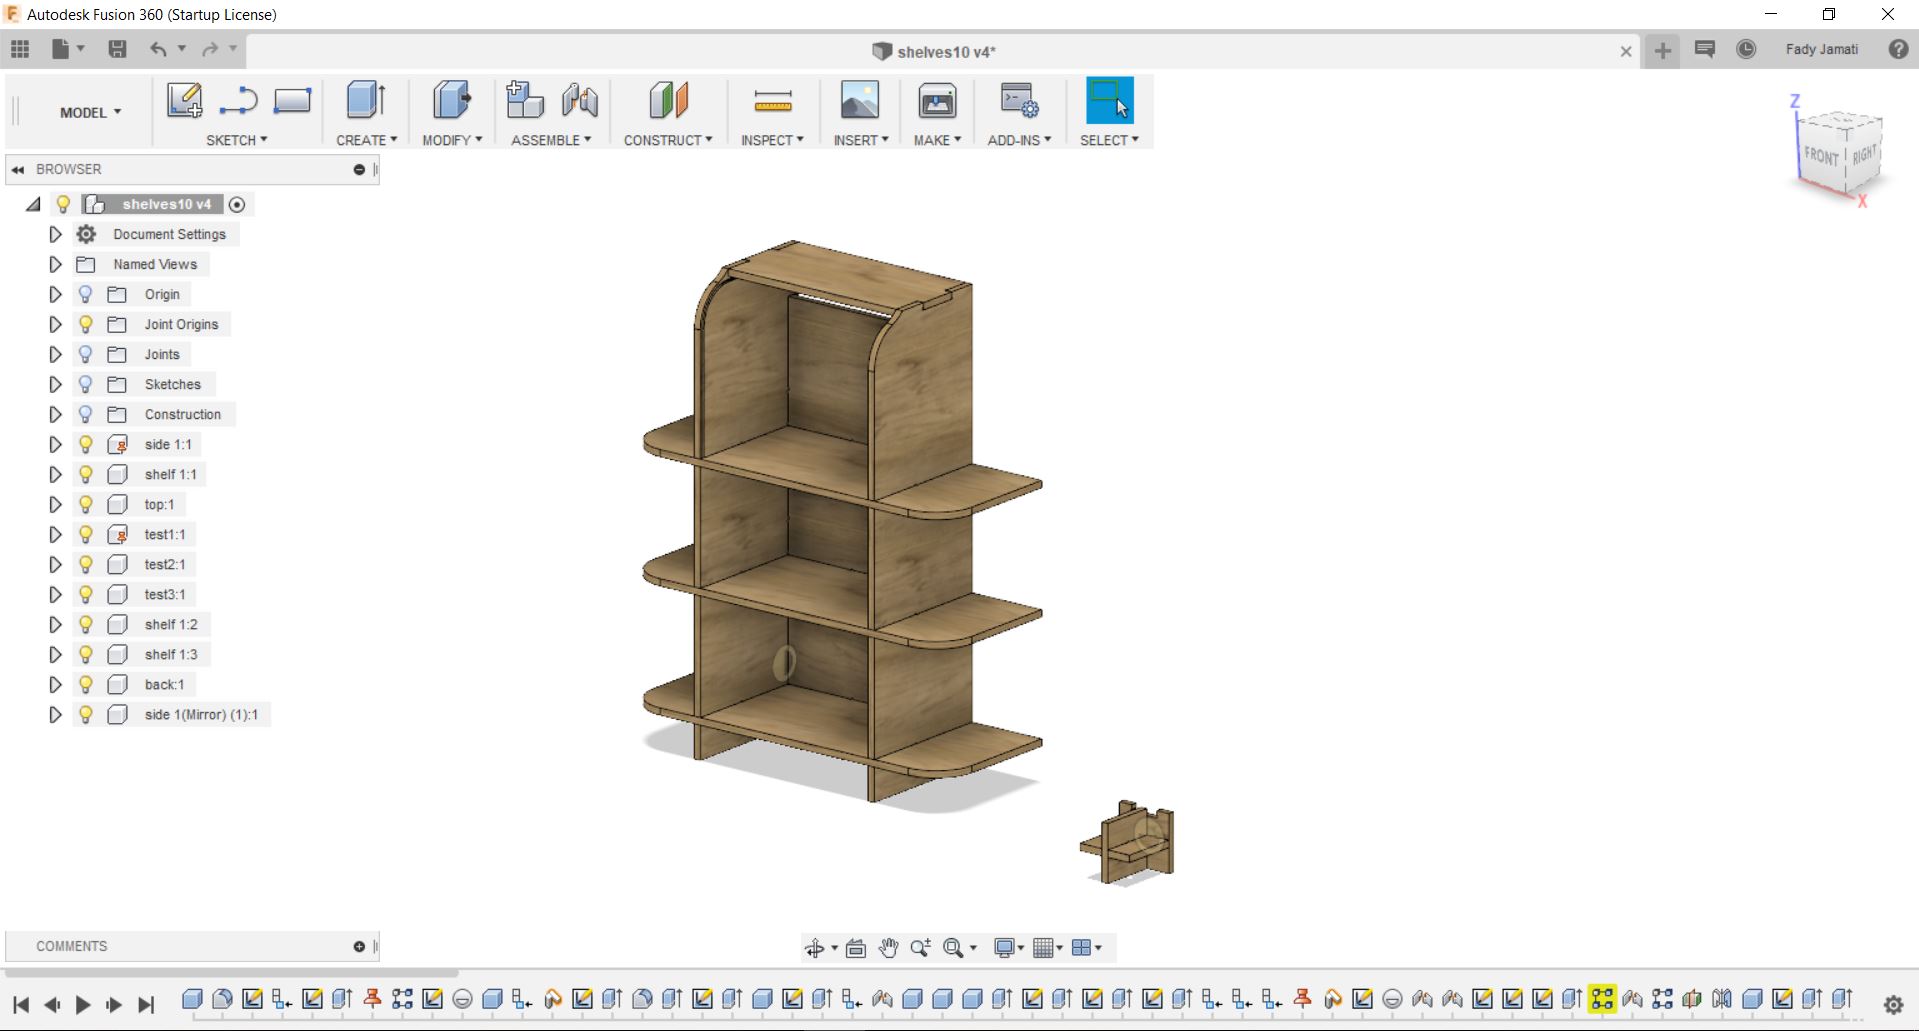Expand the Joints folder node
This screenshot has height=1031, width=1919.
55,354
